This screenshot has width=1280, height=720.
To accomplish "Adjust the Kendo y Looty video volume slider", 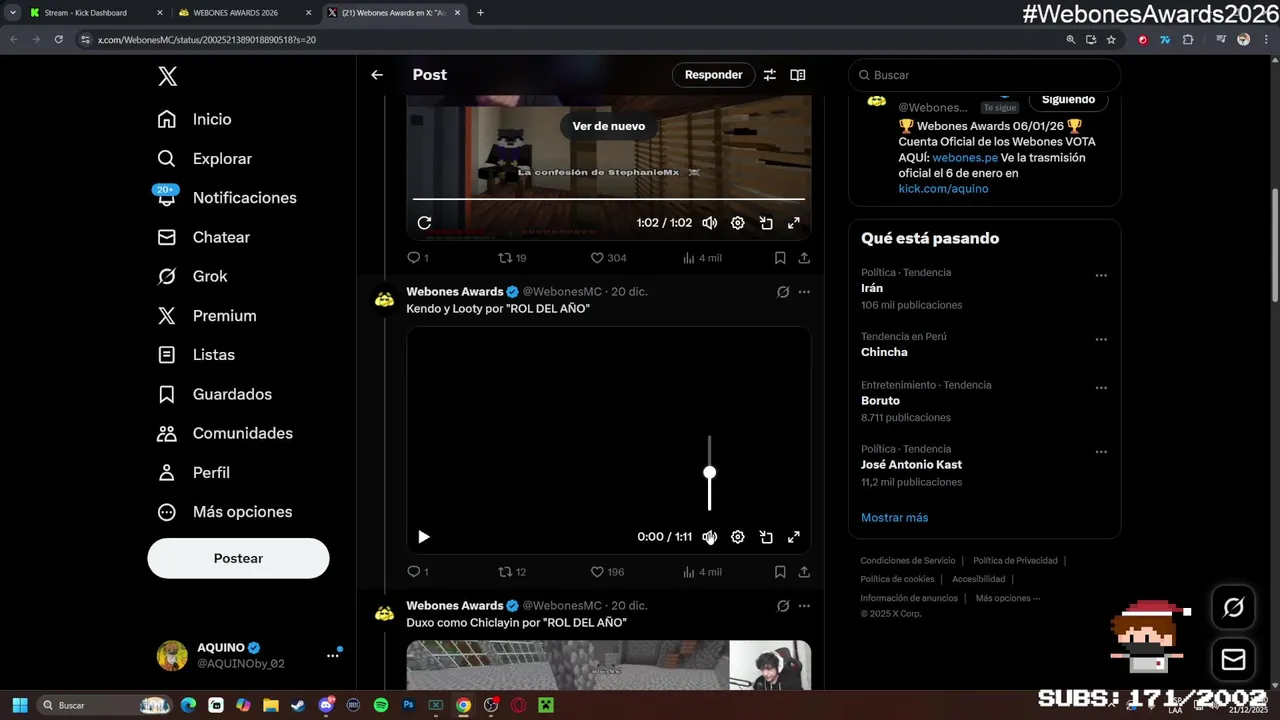I will click(x=710, y=473).
